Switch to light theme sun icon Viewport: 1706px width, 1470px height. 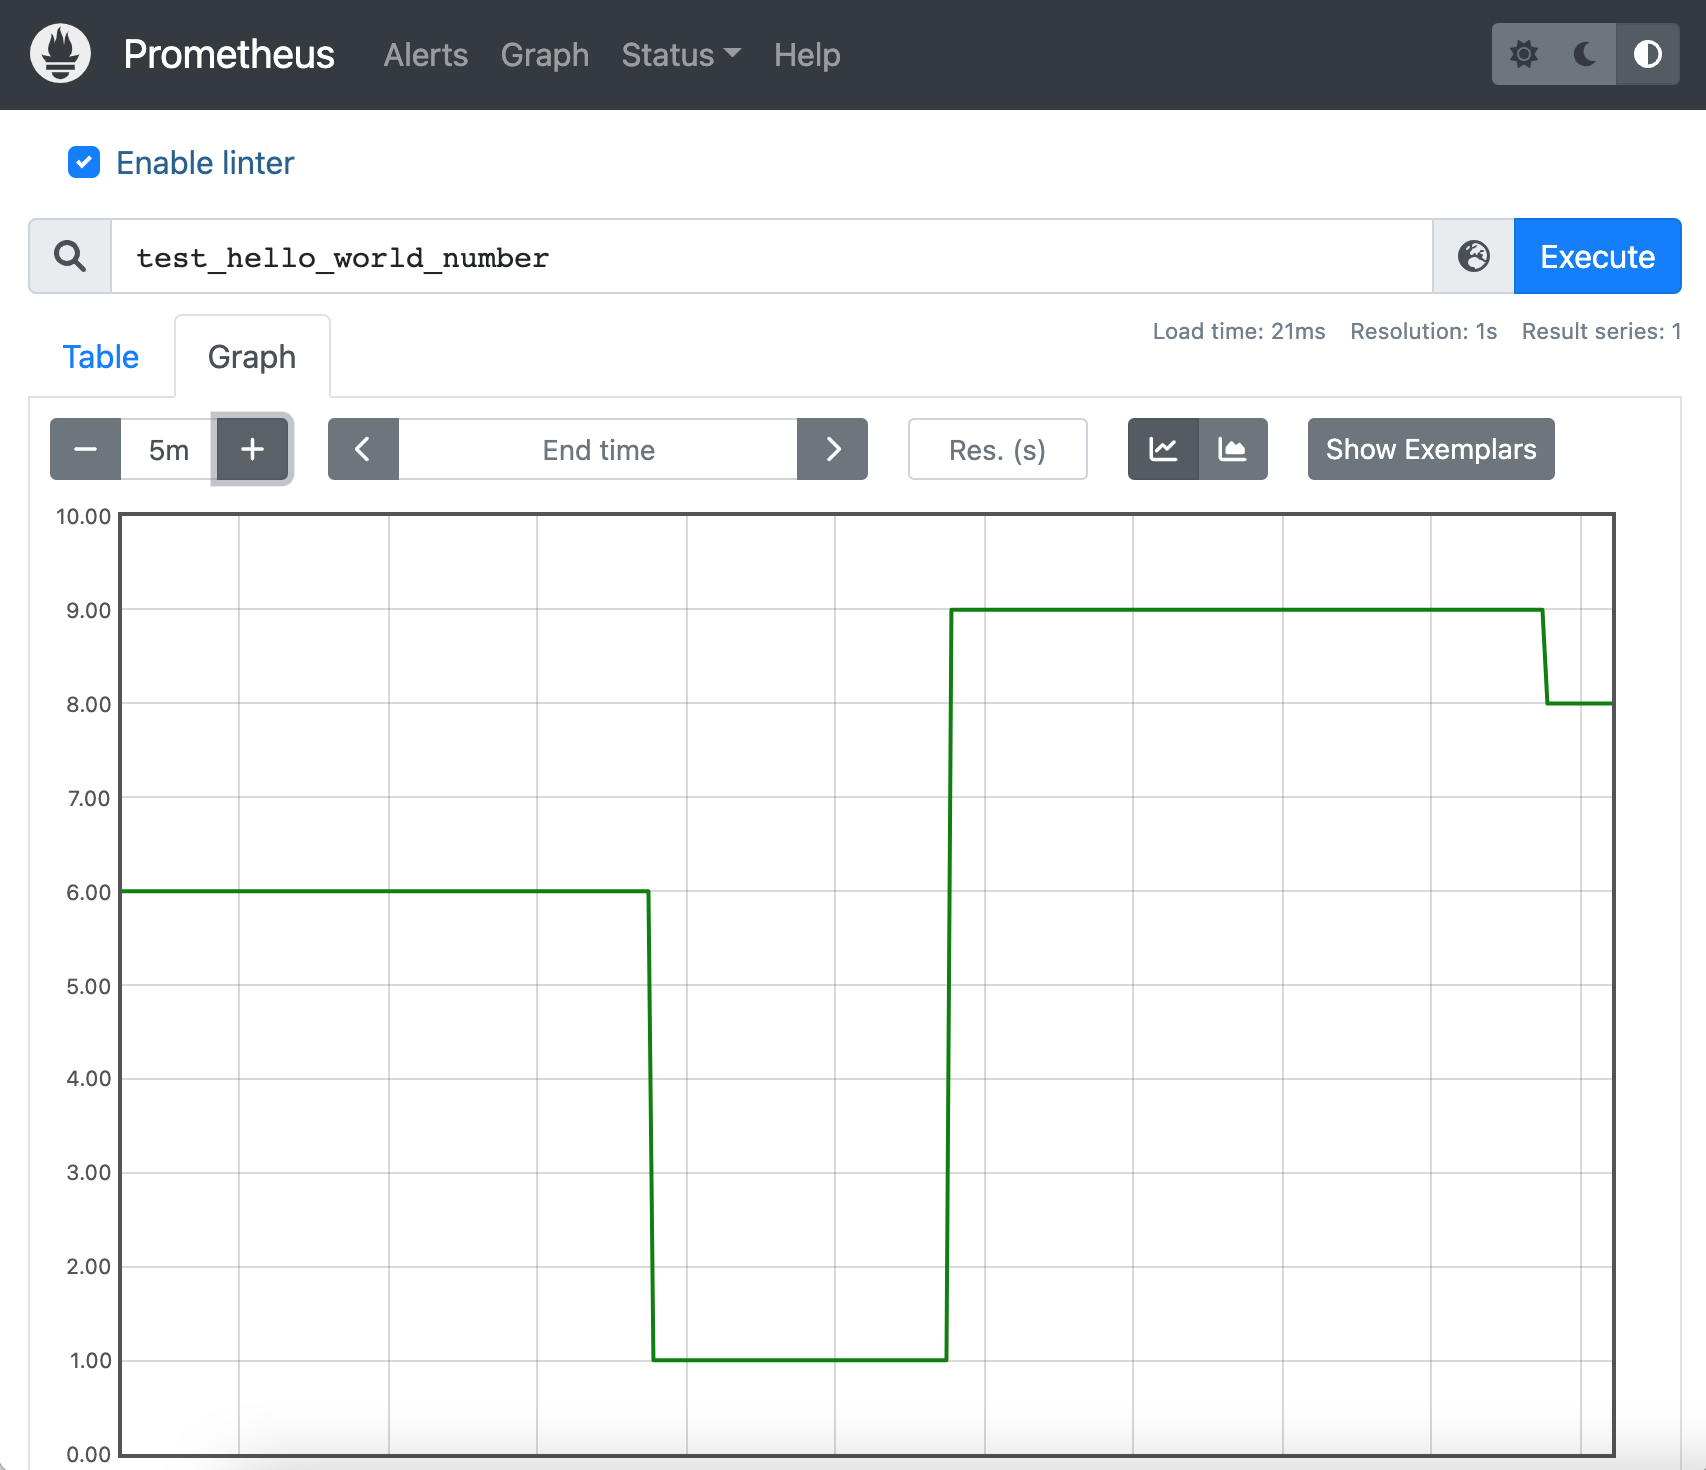click(1524, 54)
